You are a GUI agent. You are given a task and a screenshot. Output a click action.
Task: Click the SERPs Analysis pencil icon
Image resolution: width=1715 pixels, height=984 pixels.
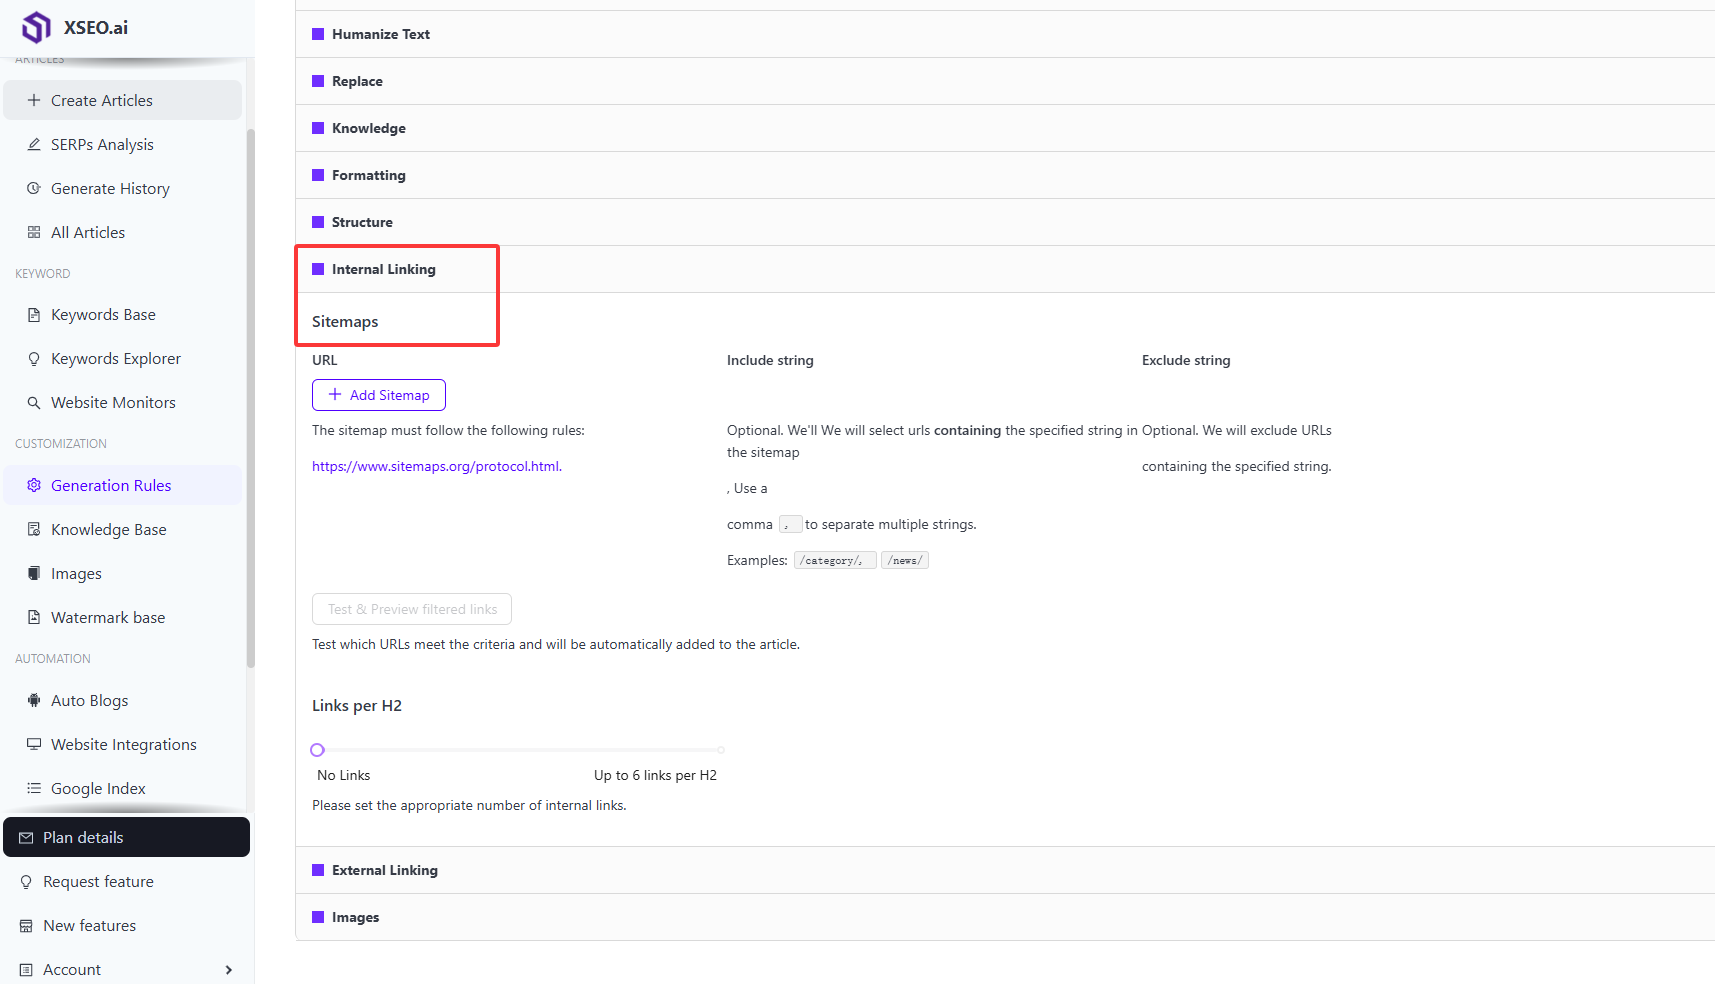(x=34, y=144)
